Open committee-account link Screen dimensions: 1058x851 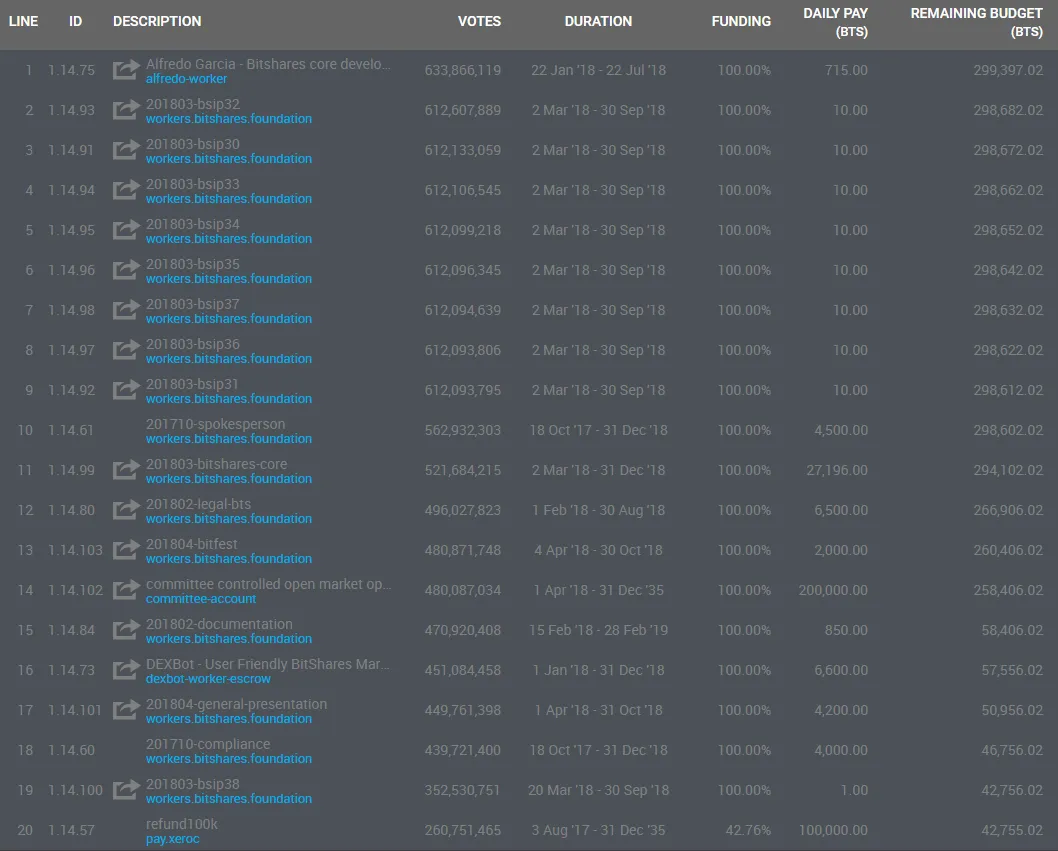[201, 599]
